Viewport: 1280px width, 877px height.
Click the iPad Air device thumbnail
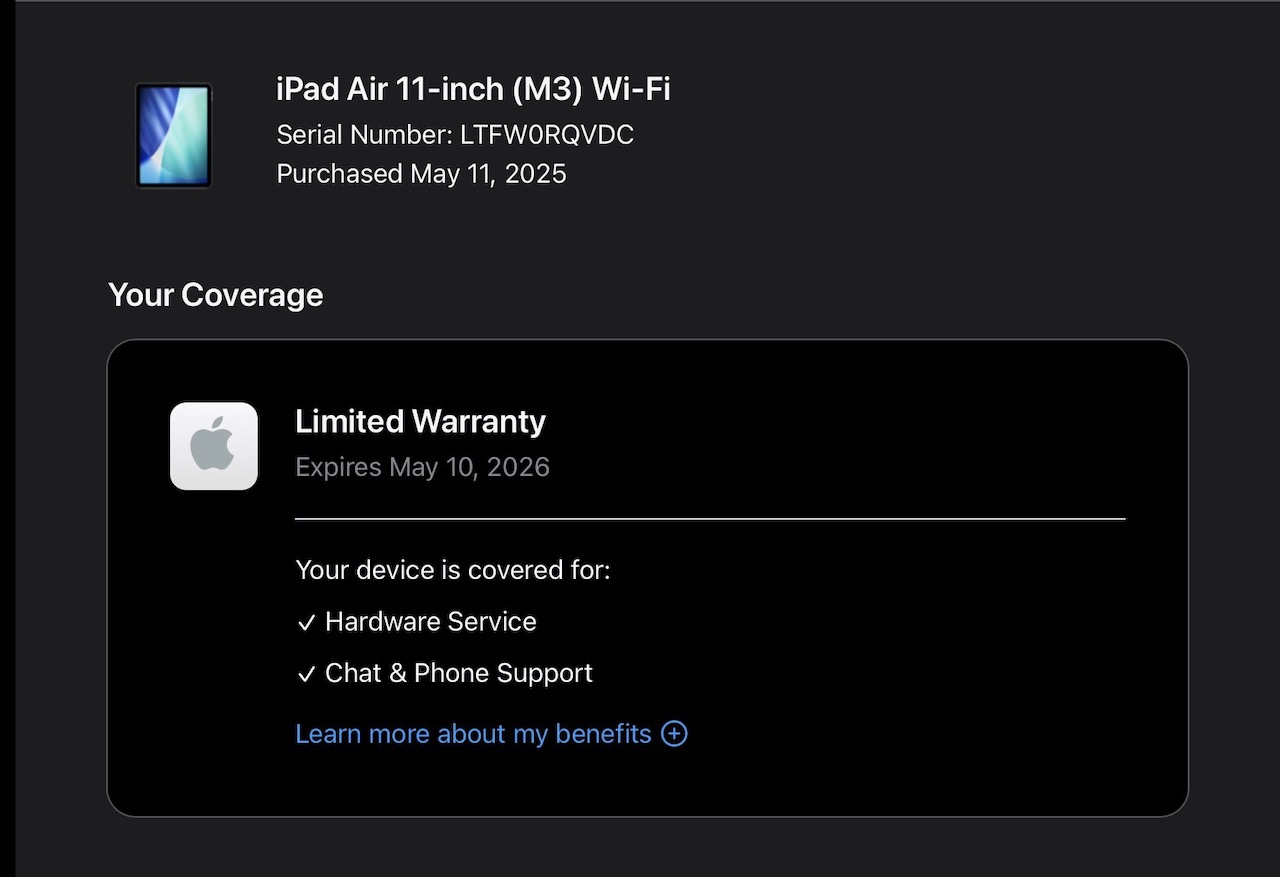pos(174,135)
